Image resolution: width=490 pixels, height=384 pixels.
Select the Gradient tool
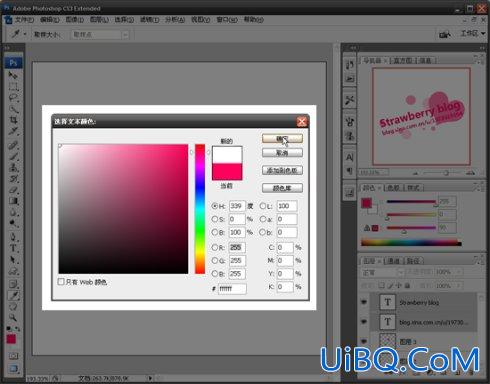[x=13, y=201]
